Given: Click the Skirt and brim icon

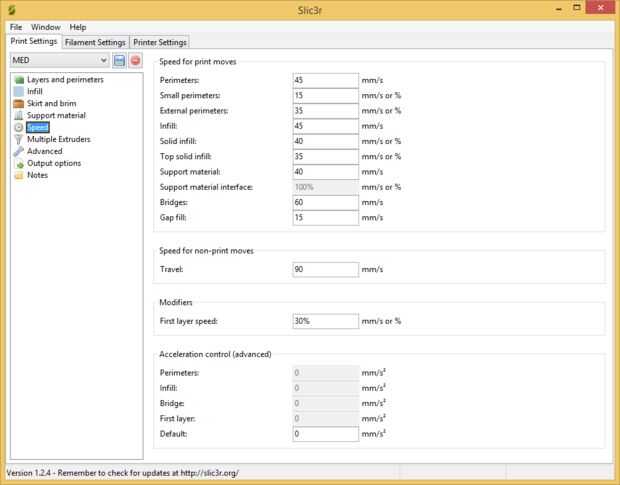Looking at the screenshot, I should click(19, 104).
